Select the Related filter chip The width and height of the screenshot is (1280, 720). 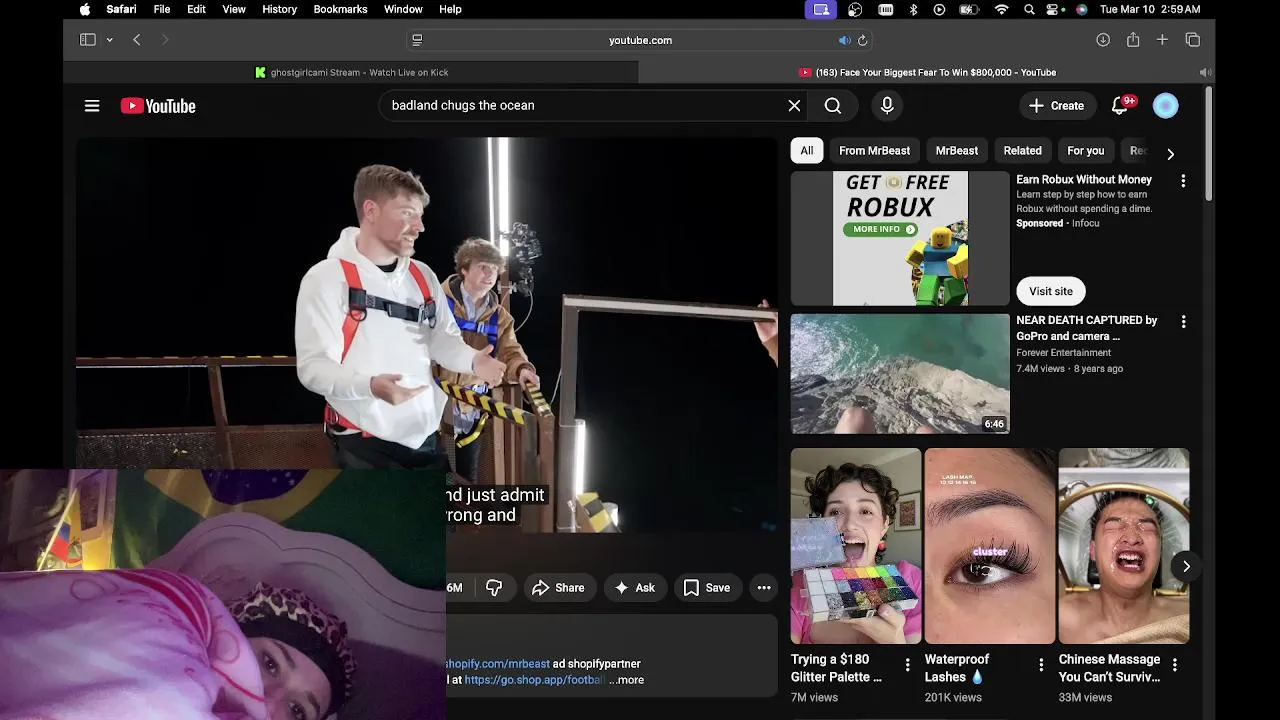[1022, 151]
